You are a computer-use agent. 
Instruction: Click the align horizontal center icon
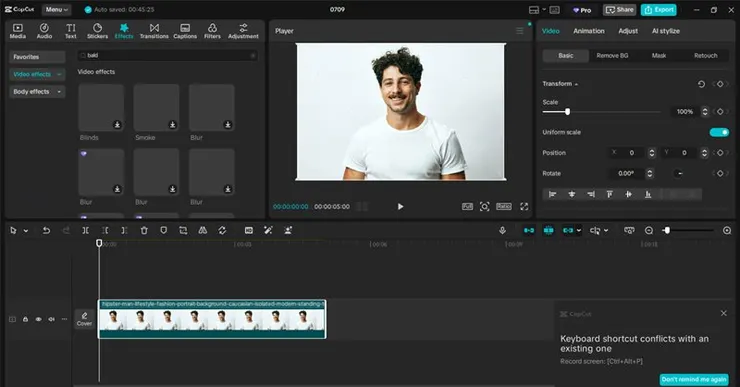(x=572, y=194)
